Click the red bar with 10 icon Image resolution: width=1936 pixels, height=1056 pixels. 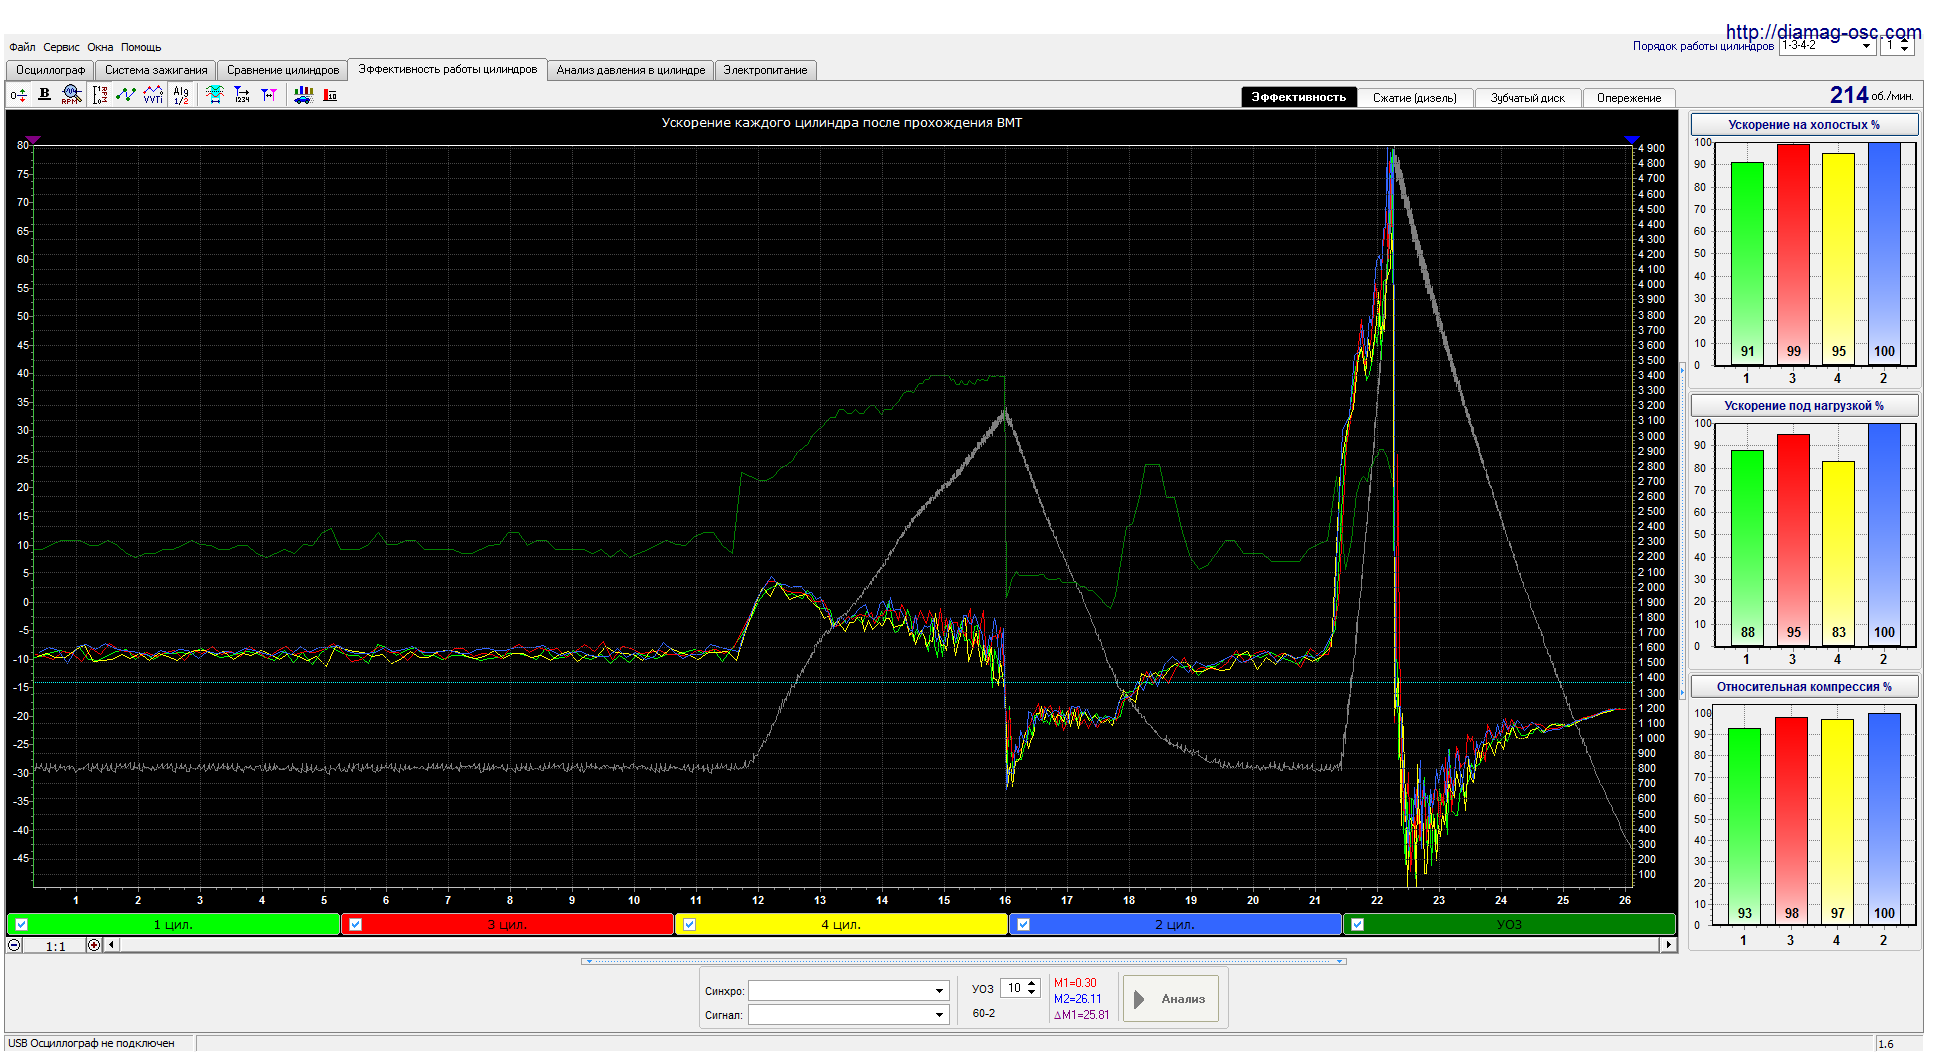click(330, 95)
